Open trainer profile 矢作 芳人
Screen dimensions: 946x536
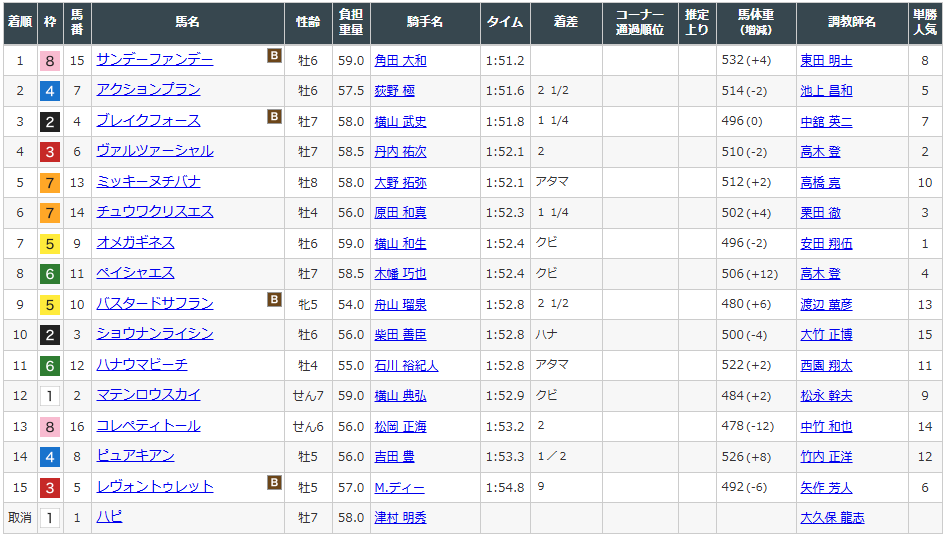click(826, 487)
